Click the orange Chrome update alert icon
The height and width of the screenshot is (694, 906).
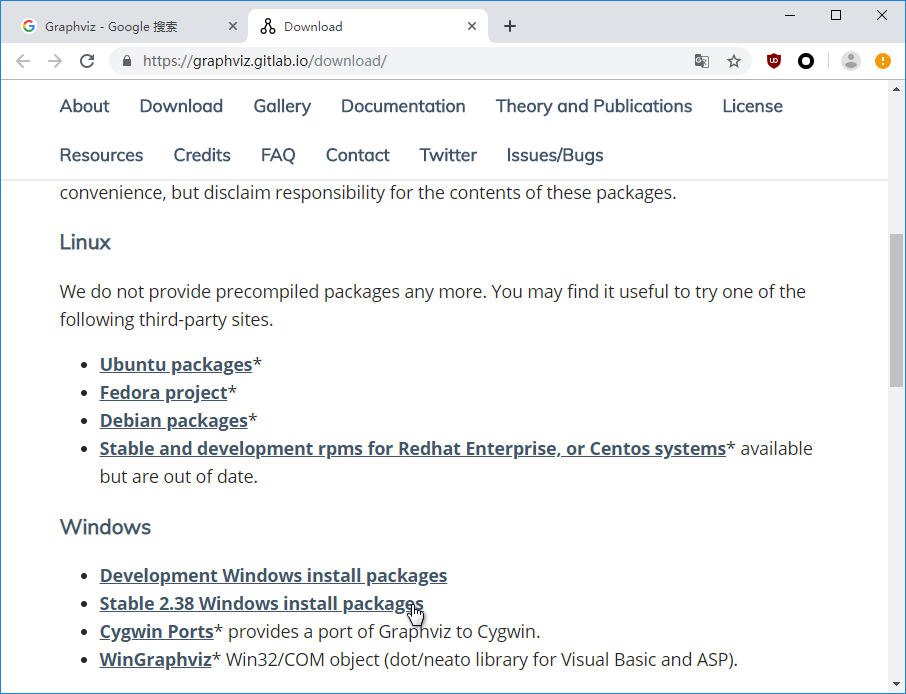pyautogui.click(x=883, y=61)
